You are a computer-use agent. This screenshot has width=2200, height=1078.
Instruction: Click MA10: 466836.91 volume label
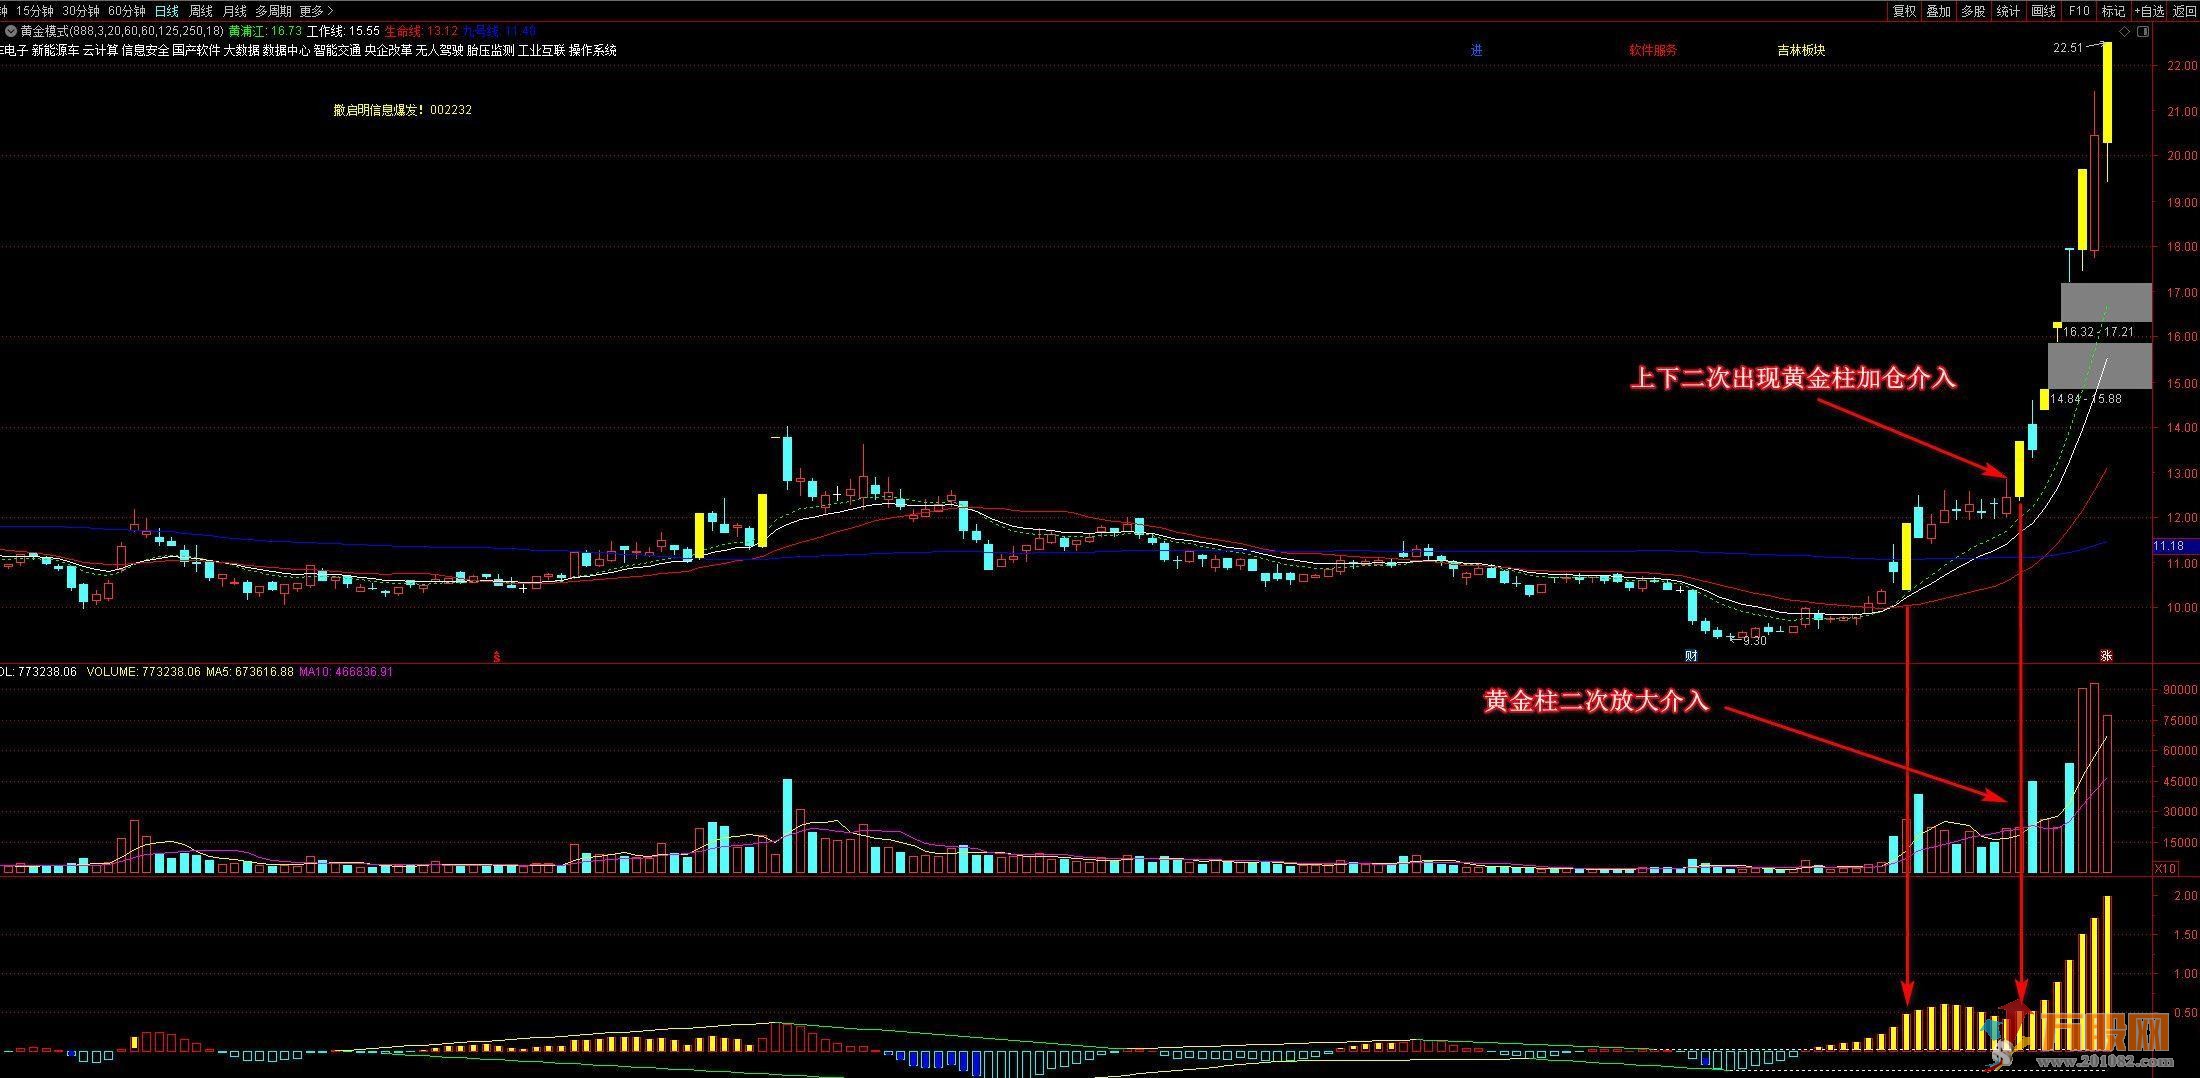pos(346,672)
